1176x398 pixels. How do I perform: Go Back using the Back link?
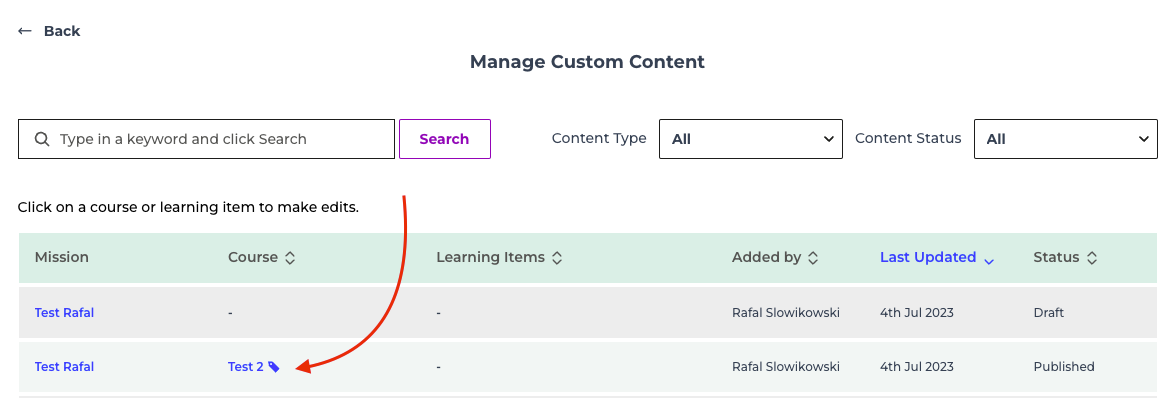pos(62,31)
